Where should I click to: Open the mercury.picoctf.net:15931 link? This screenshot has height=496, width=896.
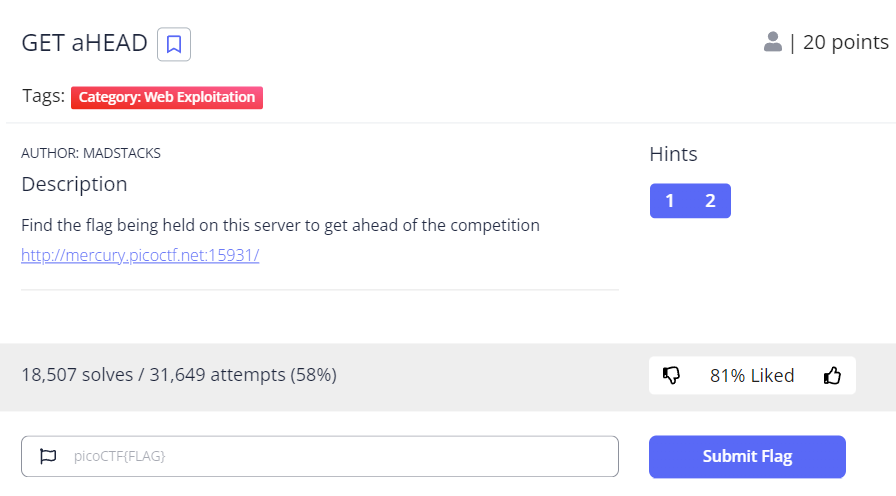140,255
